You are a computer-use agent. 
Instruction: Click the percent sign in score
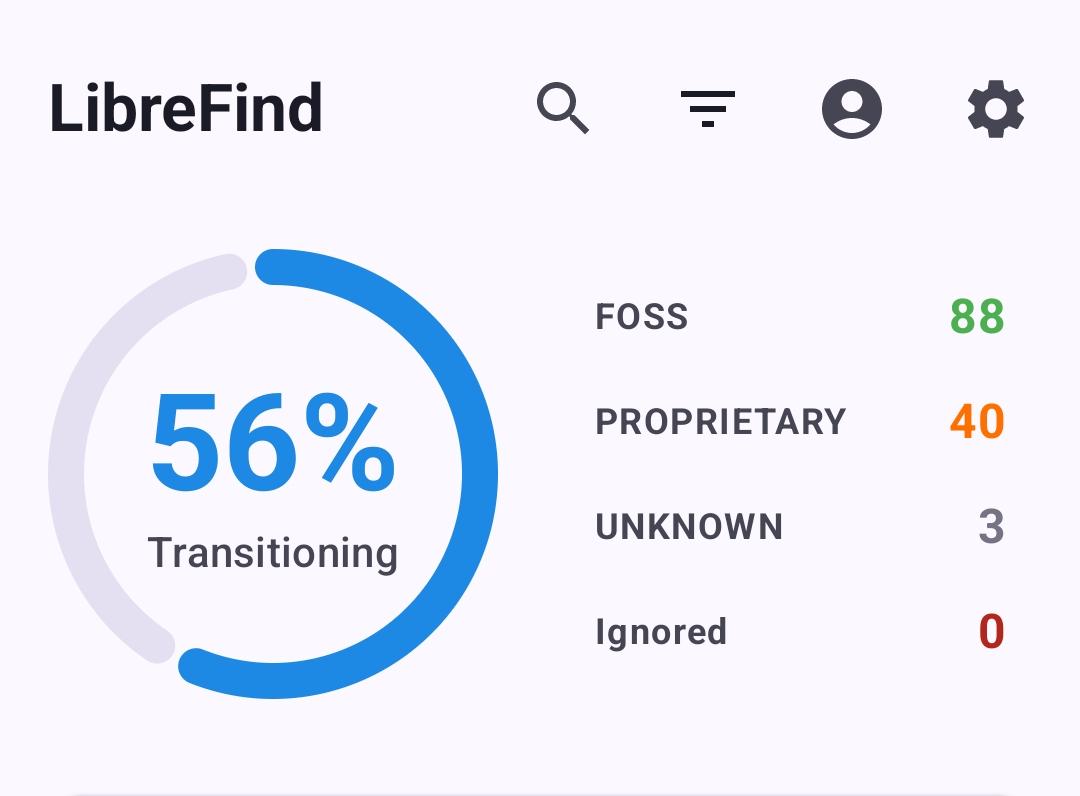pyautogui.click(x=351, y=442)
